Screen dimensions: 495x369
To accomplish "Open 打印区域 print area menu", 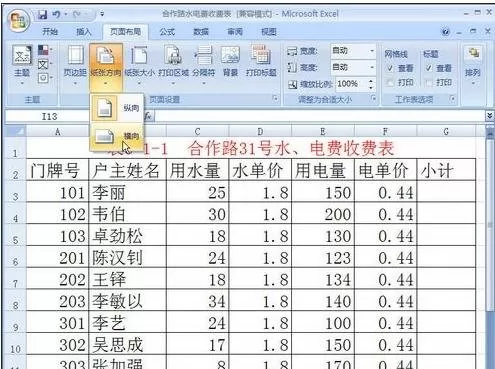I will pyautogui.click(x=173, y=65).
